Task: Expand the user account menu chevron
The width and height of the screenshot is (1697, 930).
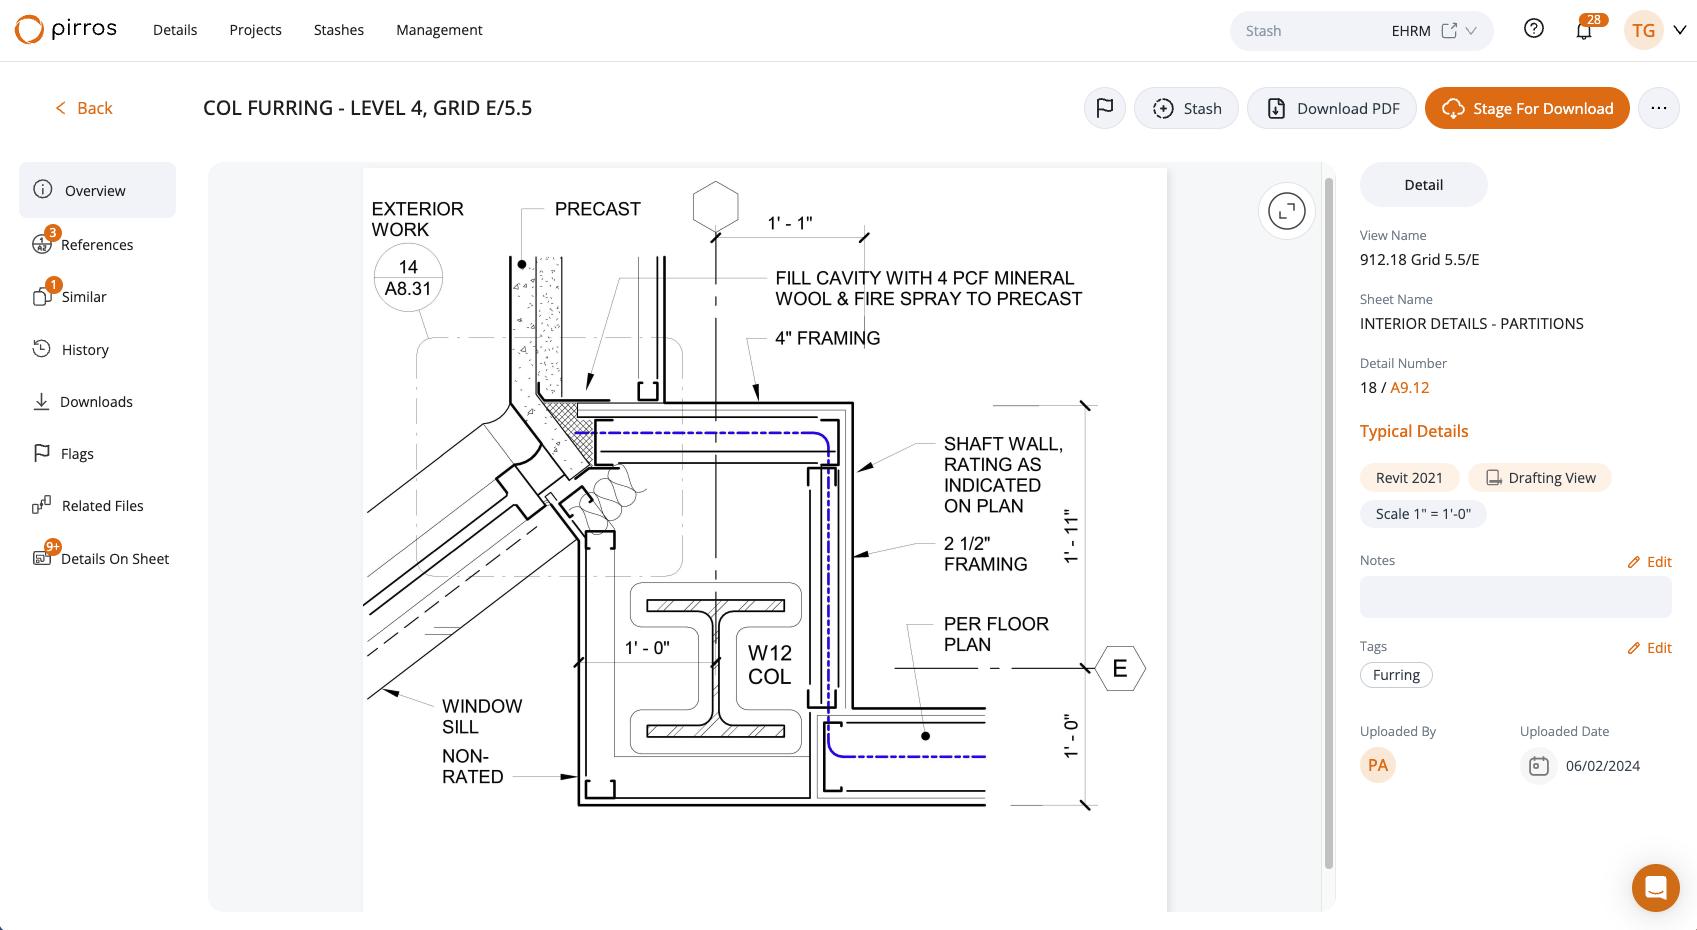Action: point(1680,30)
